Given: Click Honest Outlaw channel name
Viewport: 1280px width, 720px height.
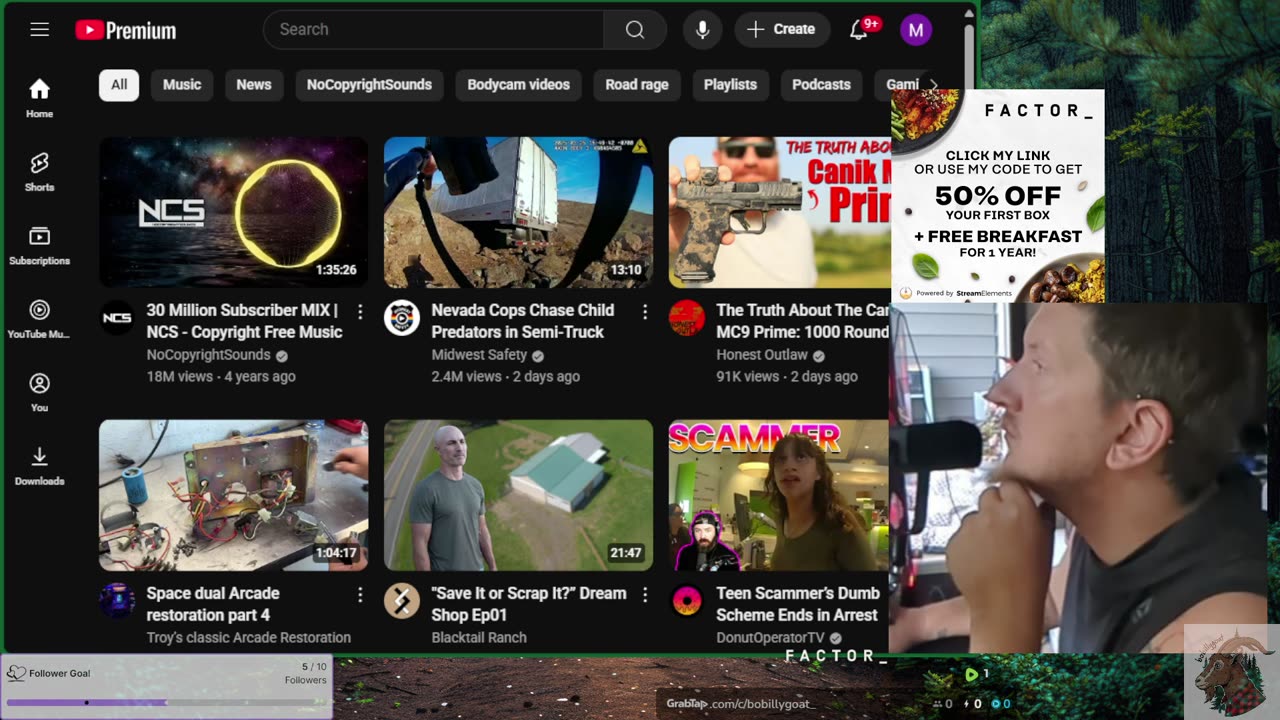Looking at the screenshot, I should point(762,355).
